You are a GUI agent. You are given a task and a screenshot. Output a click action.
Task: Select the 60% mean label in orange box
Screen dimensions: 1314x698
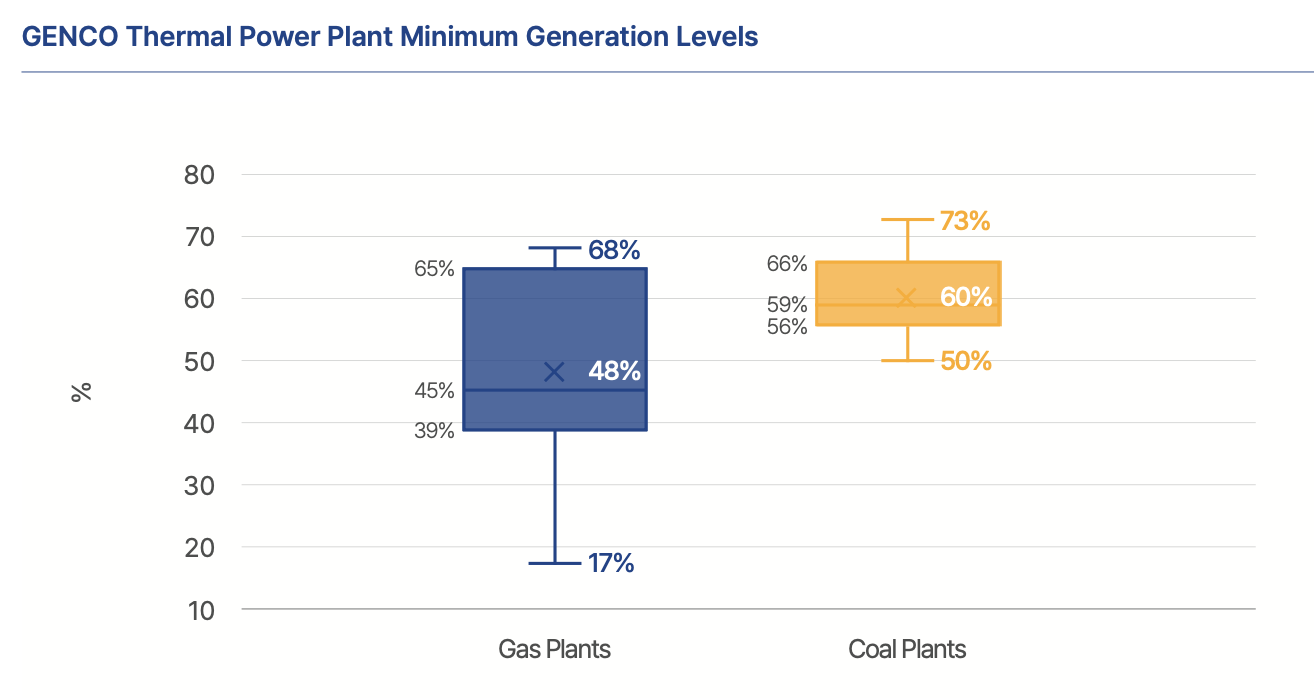pyautogui.click(x=966, y=297)
